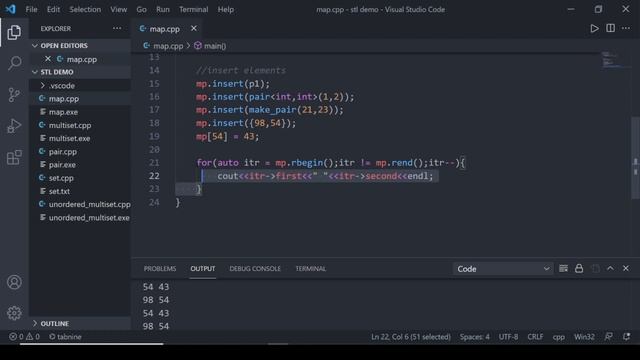Image resolution: width=640 pixels, height=360 pixels.
Task: Open the View menu
Action: [118, 9]
